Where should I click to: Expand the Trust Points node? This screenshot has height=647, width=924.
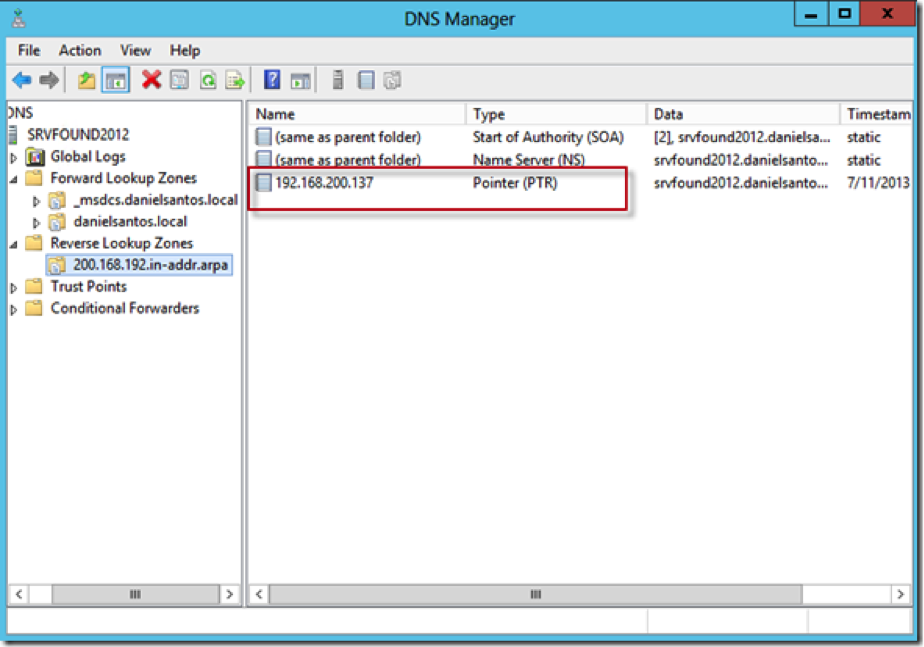click(x=14, y=288)
